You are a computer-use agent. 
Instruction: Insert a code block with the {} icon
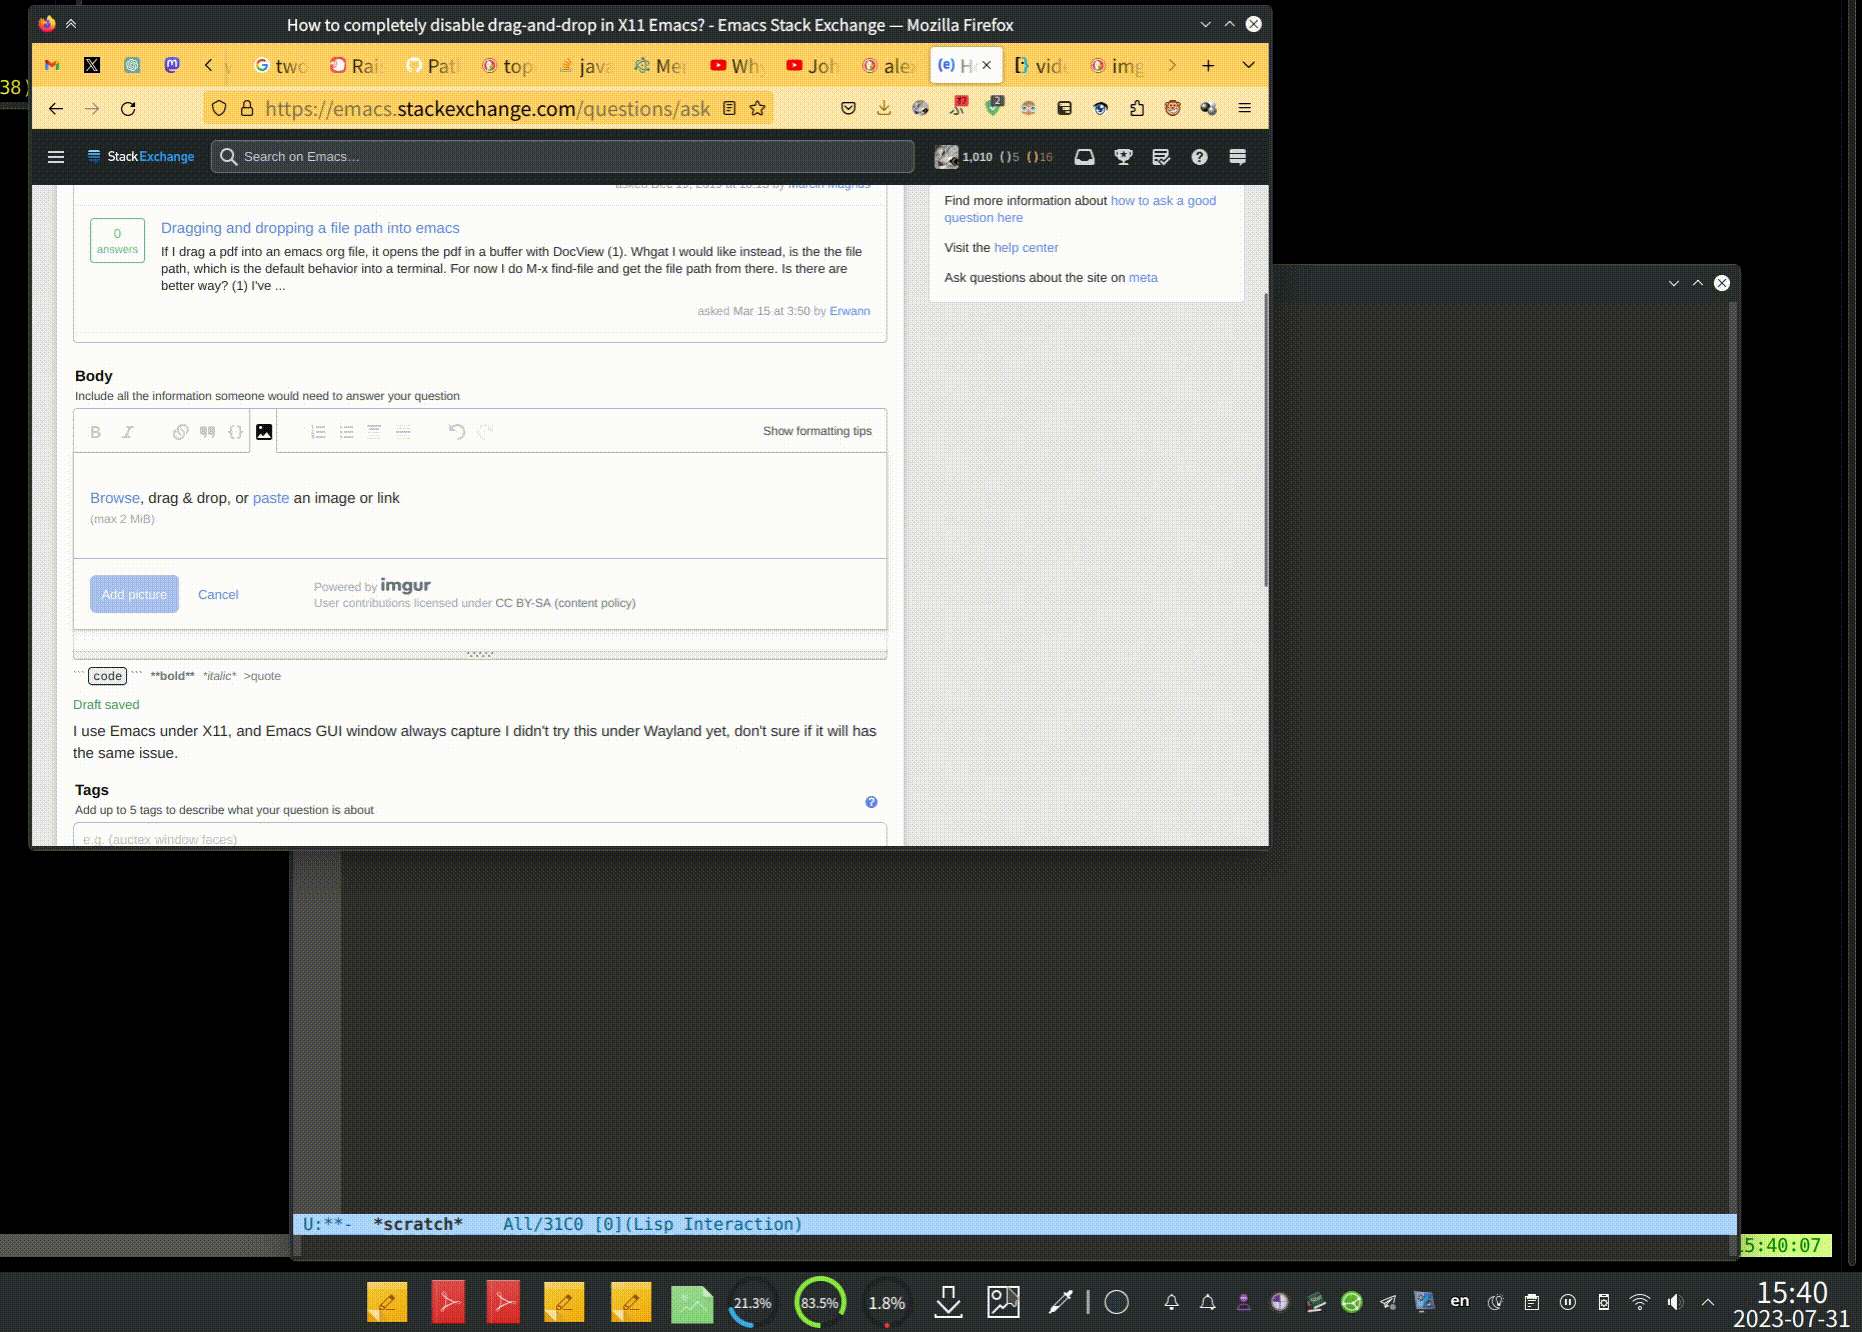[x=235, y=432]
